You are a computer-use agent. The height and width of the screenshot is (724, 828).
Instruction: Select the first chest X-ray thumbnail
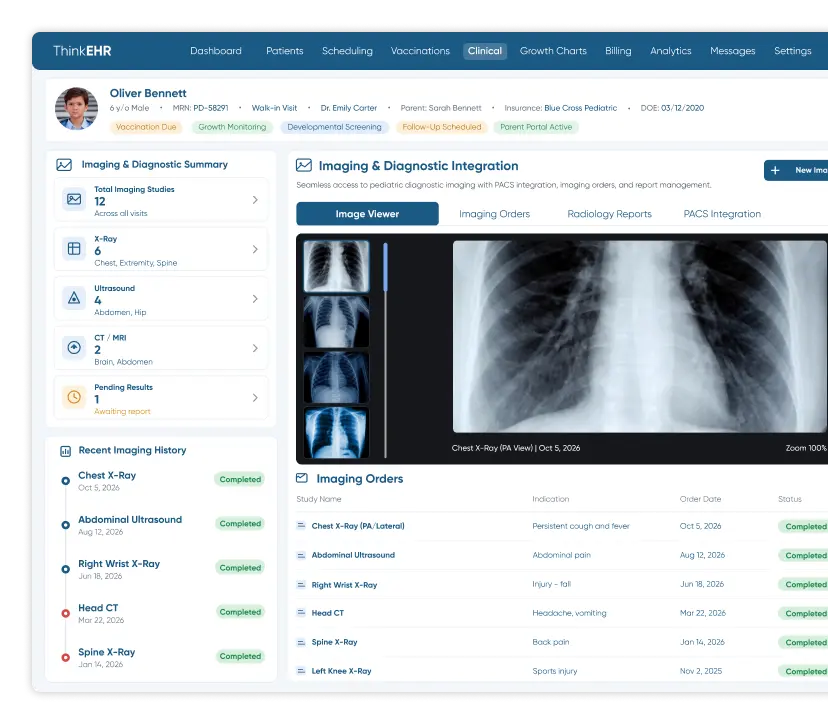[336, 266]
